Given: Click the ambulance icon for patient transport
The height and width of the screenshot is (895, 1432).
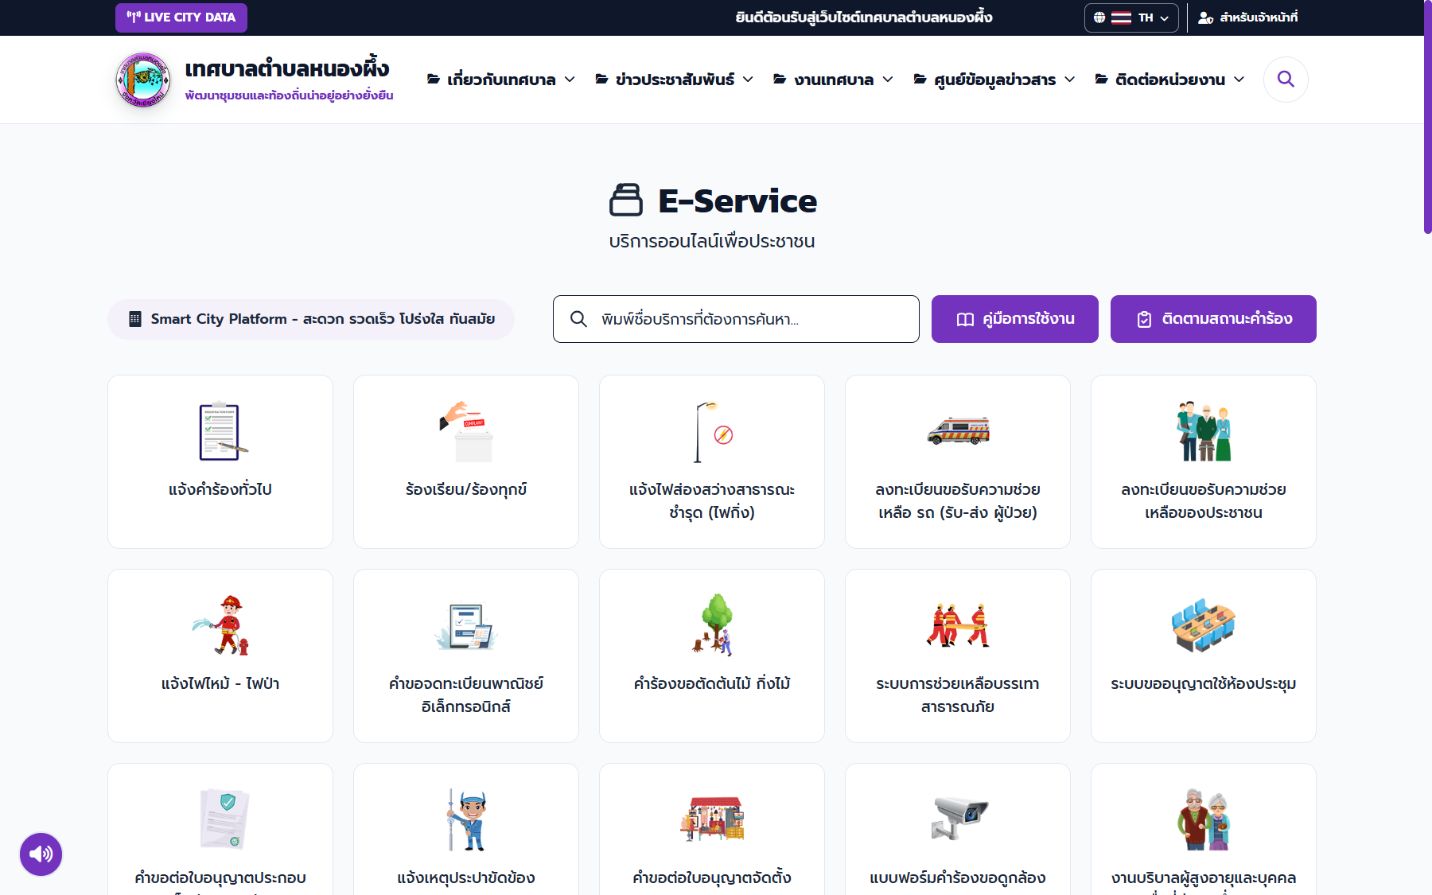Looking at the screenshot, I should pos(958,431).
